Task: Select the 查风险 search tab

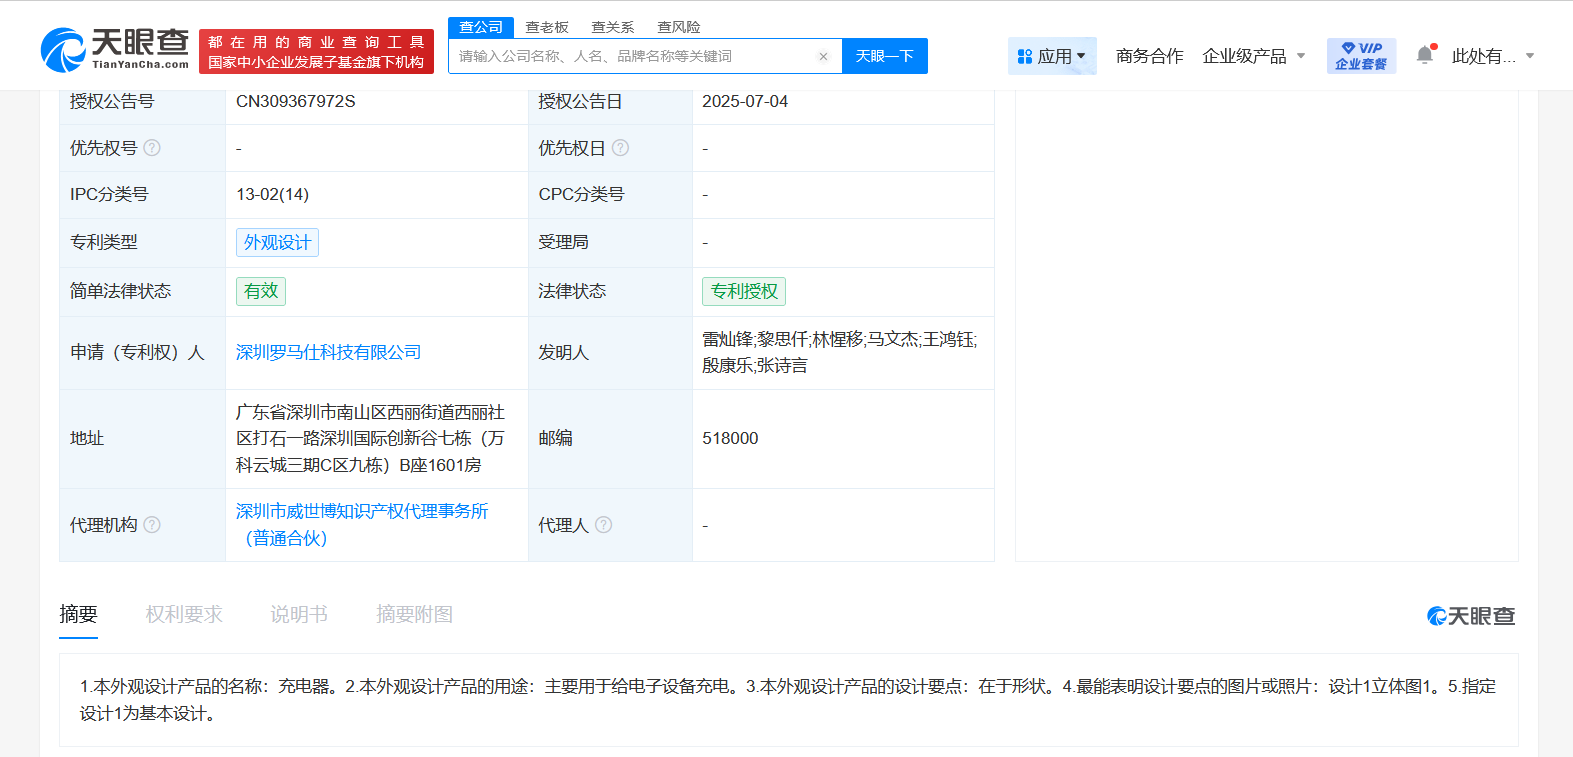Action: (x=678, y=27)
